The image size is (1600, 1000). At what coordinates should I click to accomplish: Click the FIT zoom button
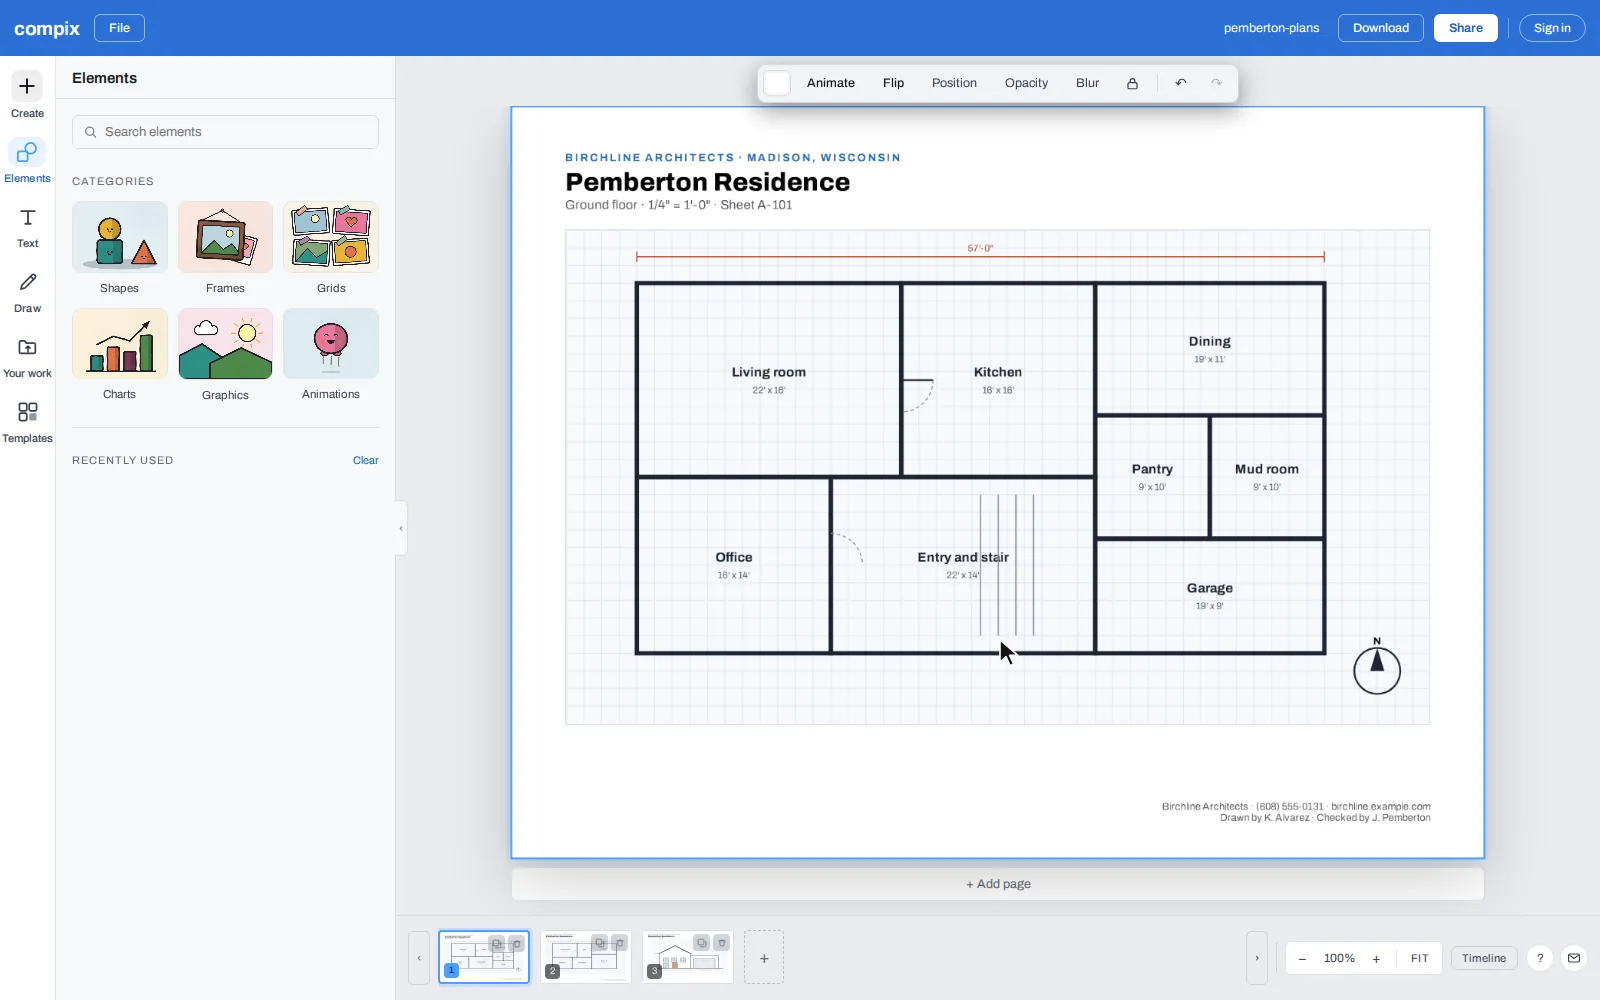pos(1419,958)
